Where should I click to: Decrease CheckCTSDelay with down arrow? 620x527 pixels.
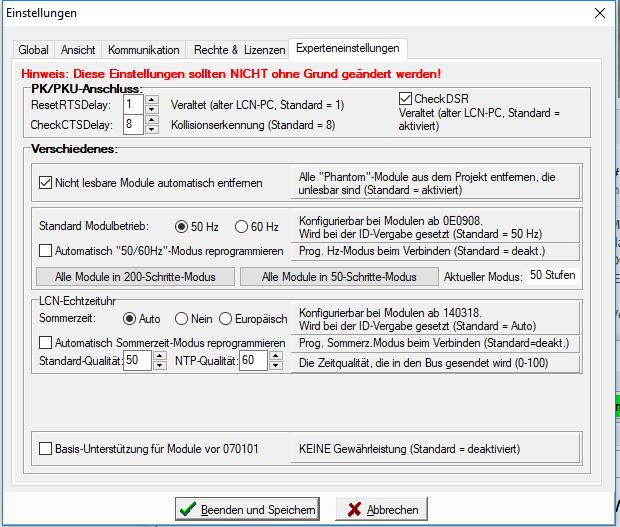click(x=152, y=129)
